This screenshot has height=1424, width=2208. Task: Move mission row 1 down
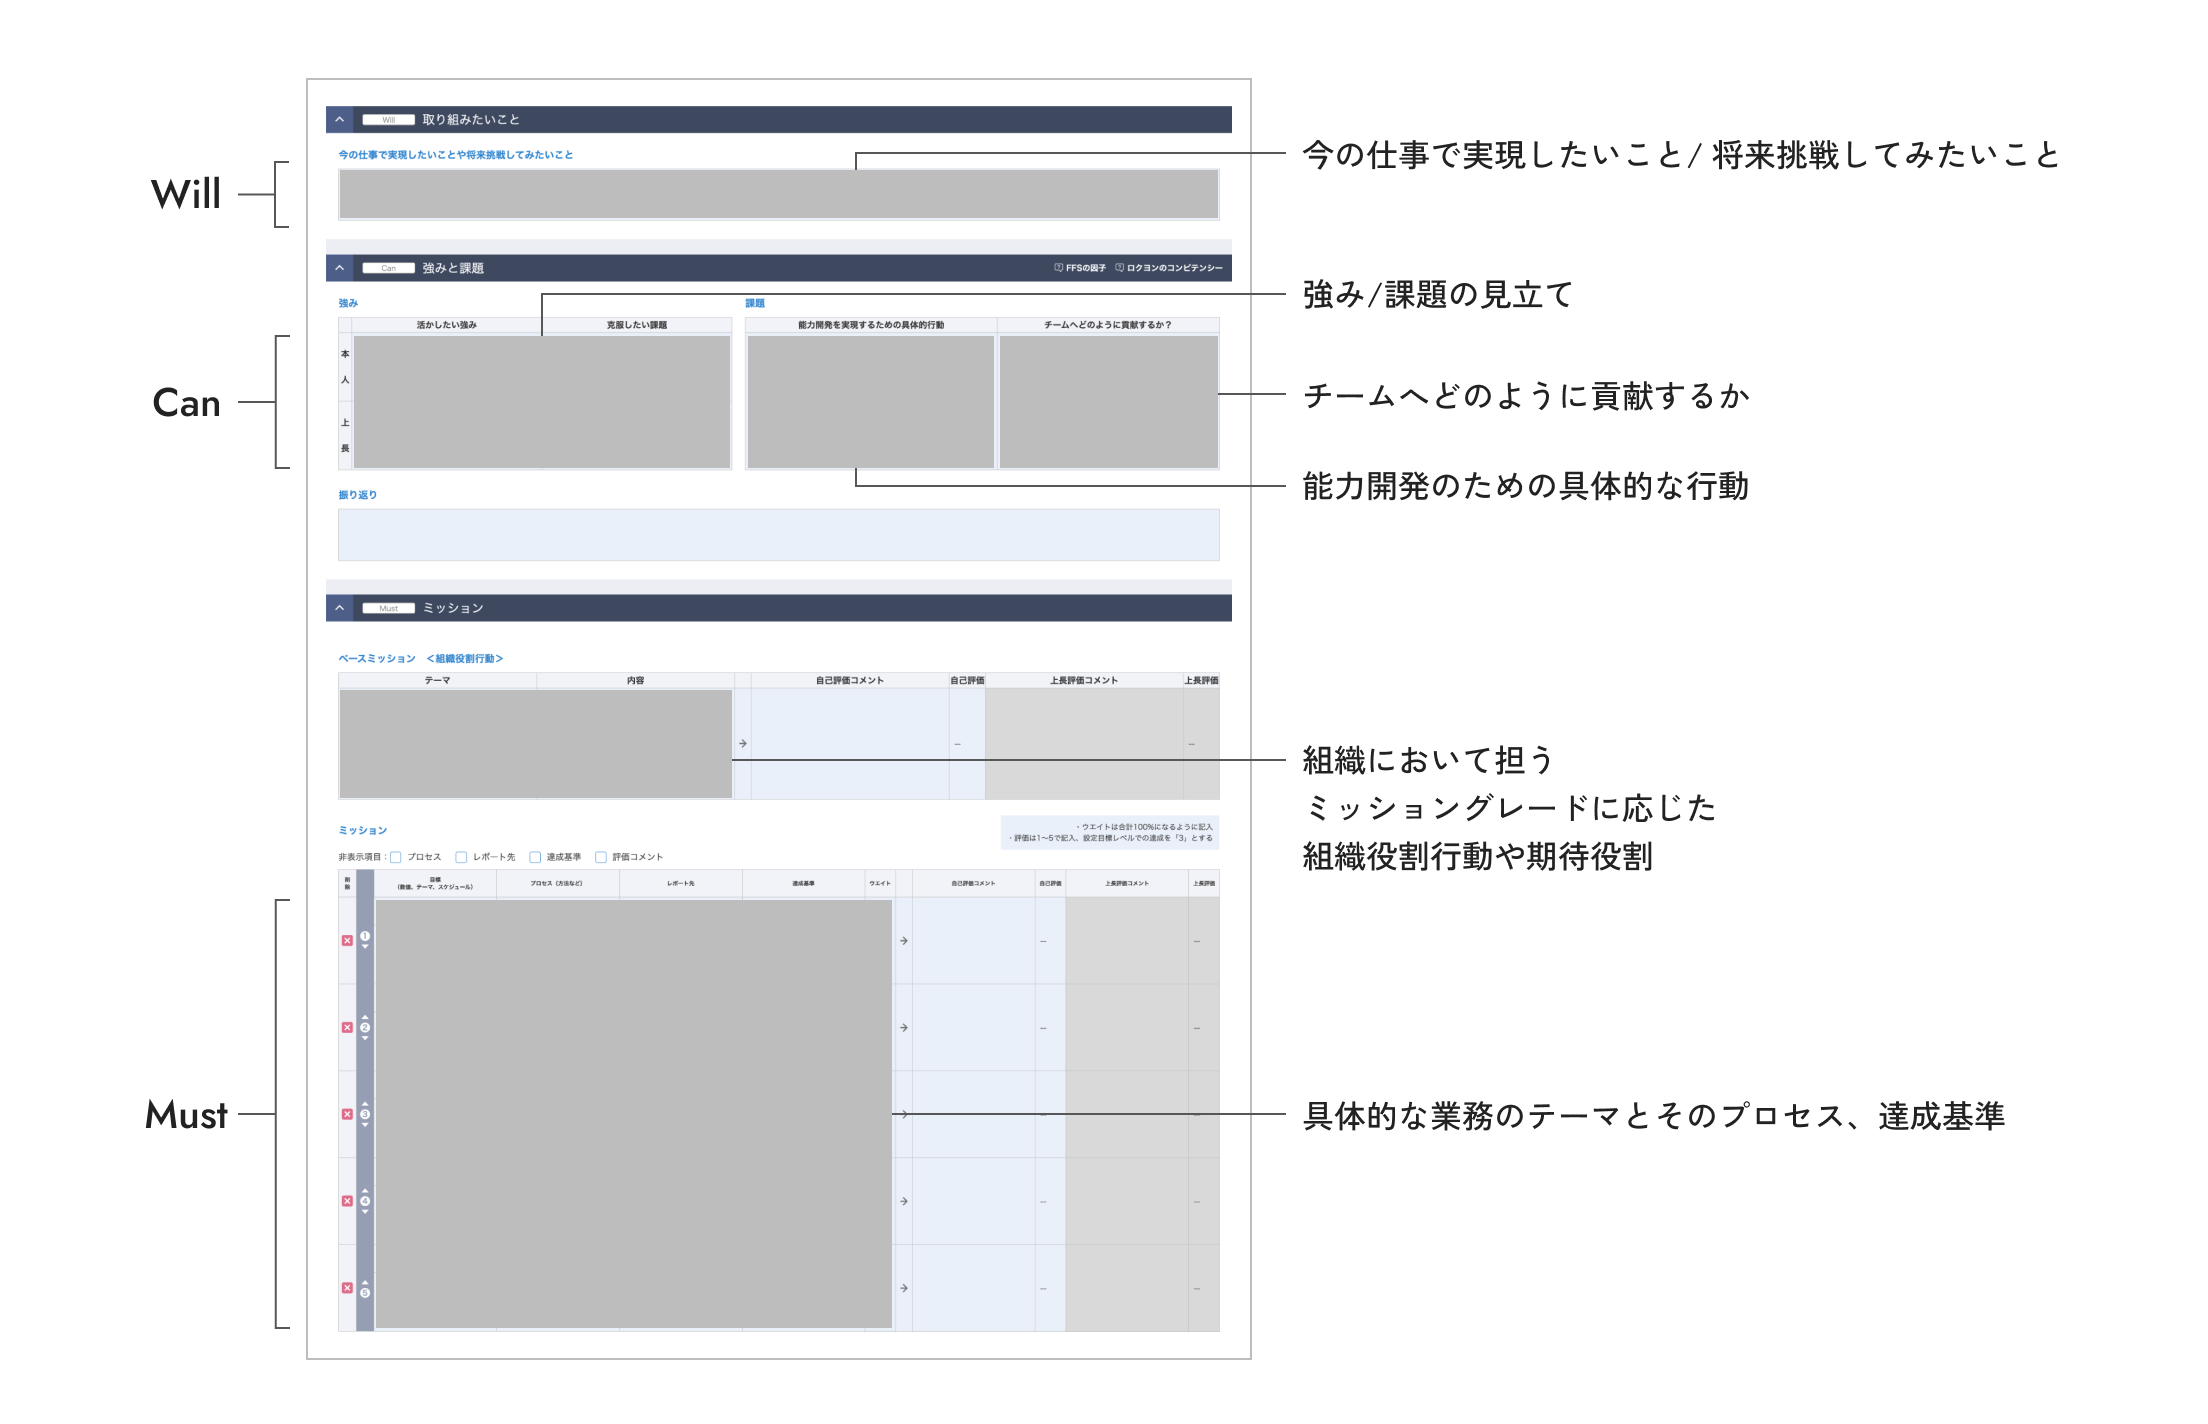[x=365, y=947]
